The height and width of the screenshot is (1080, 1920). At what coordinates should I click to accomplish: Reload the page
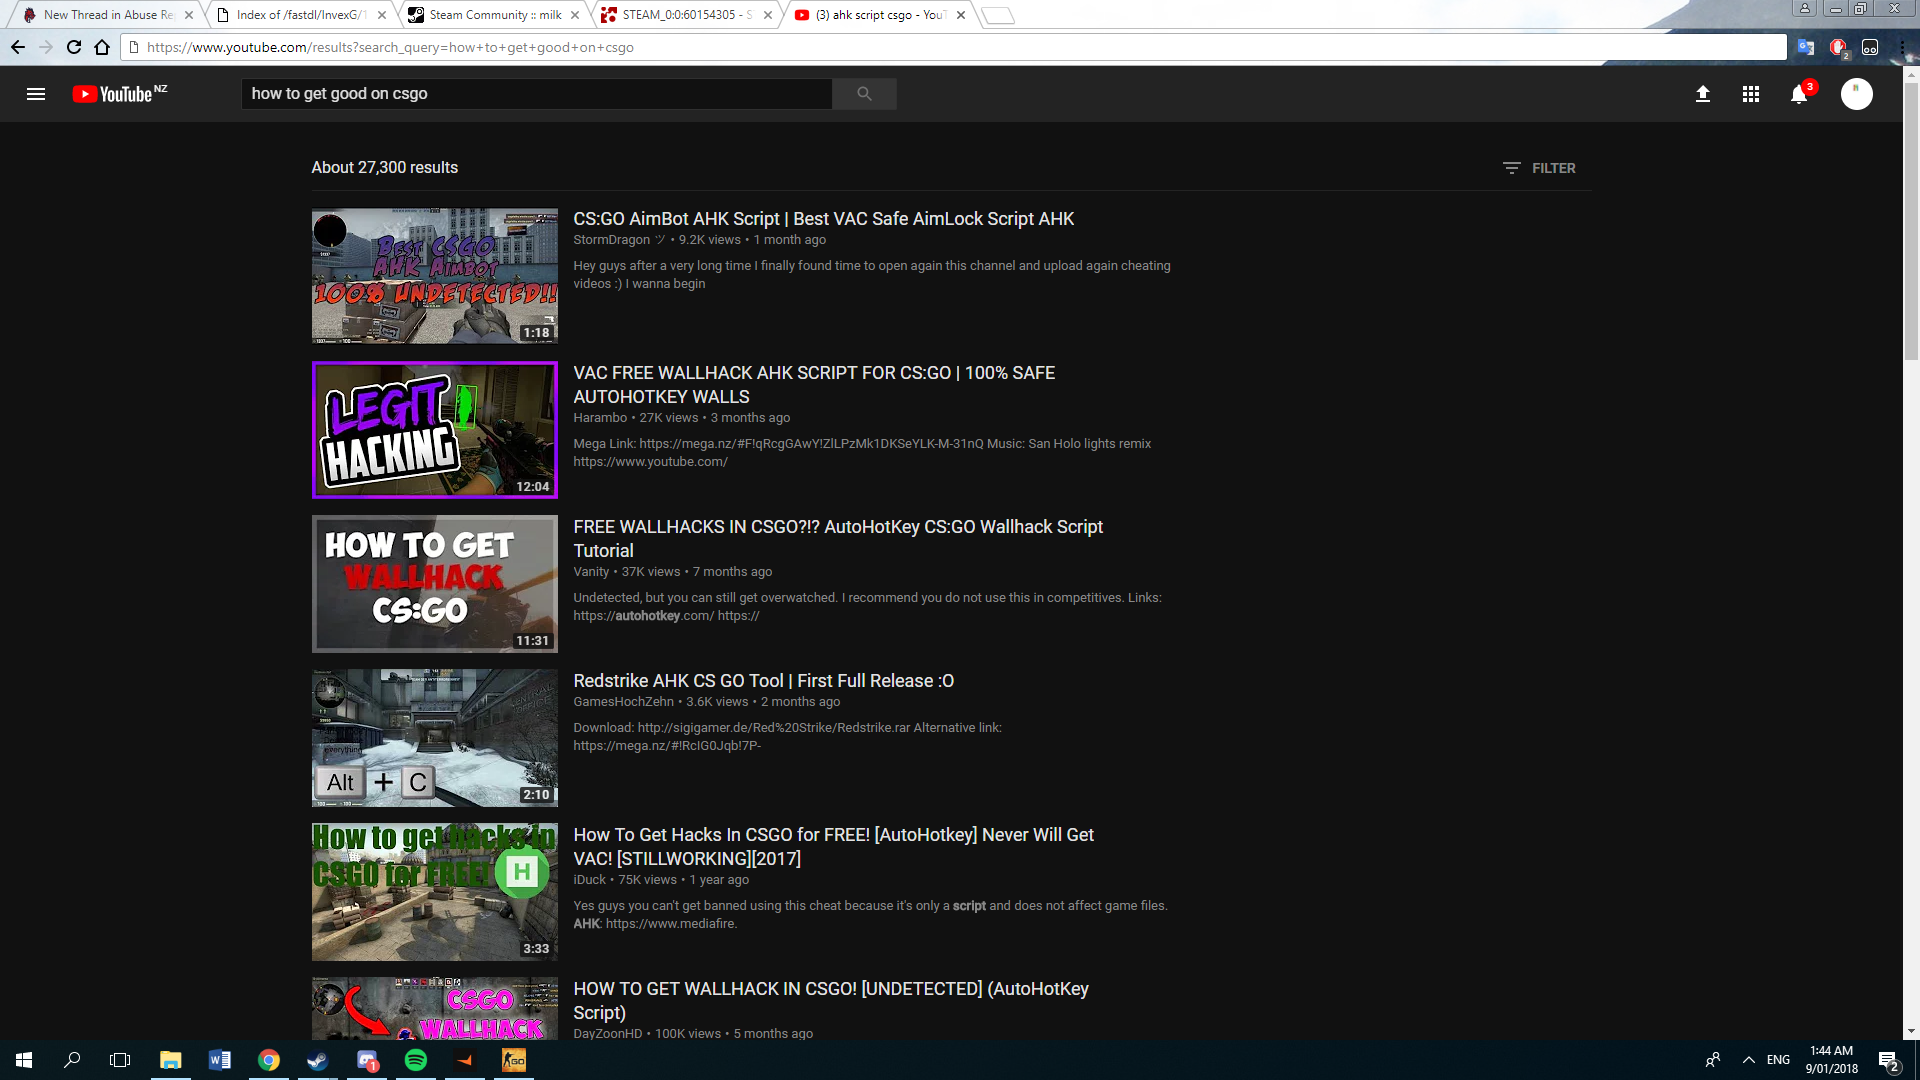pos(74,47)
